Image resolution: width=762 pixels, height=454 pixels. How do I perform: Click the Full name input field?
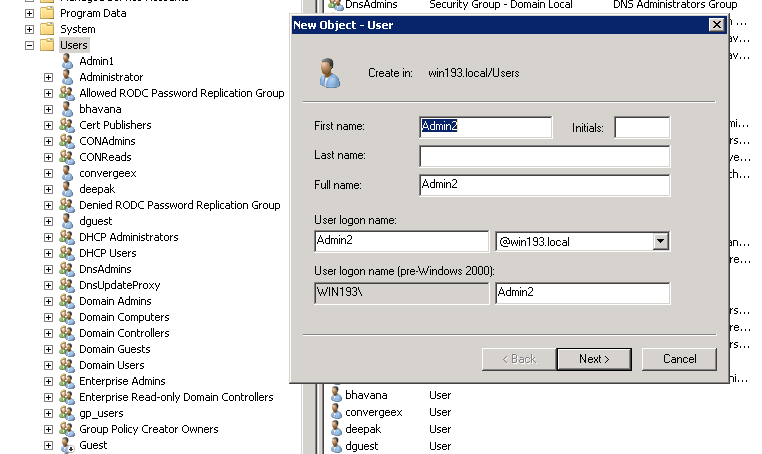coord(545,185)
